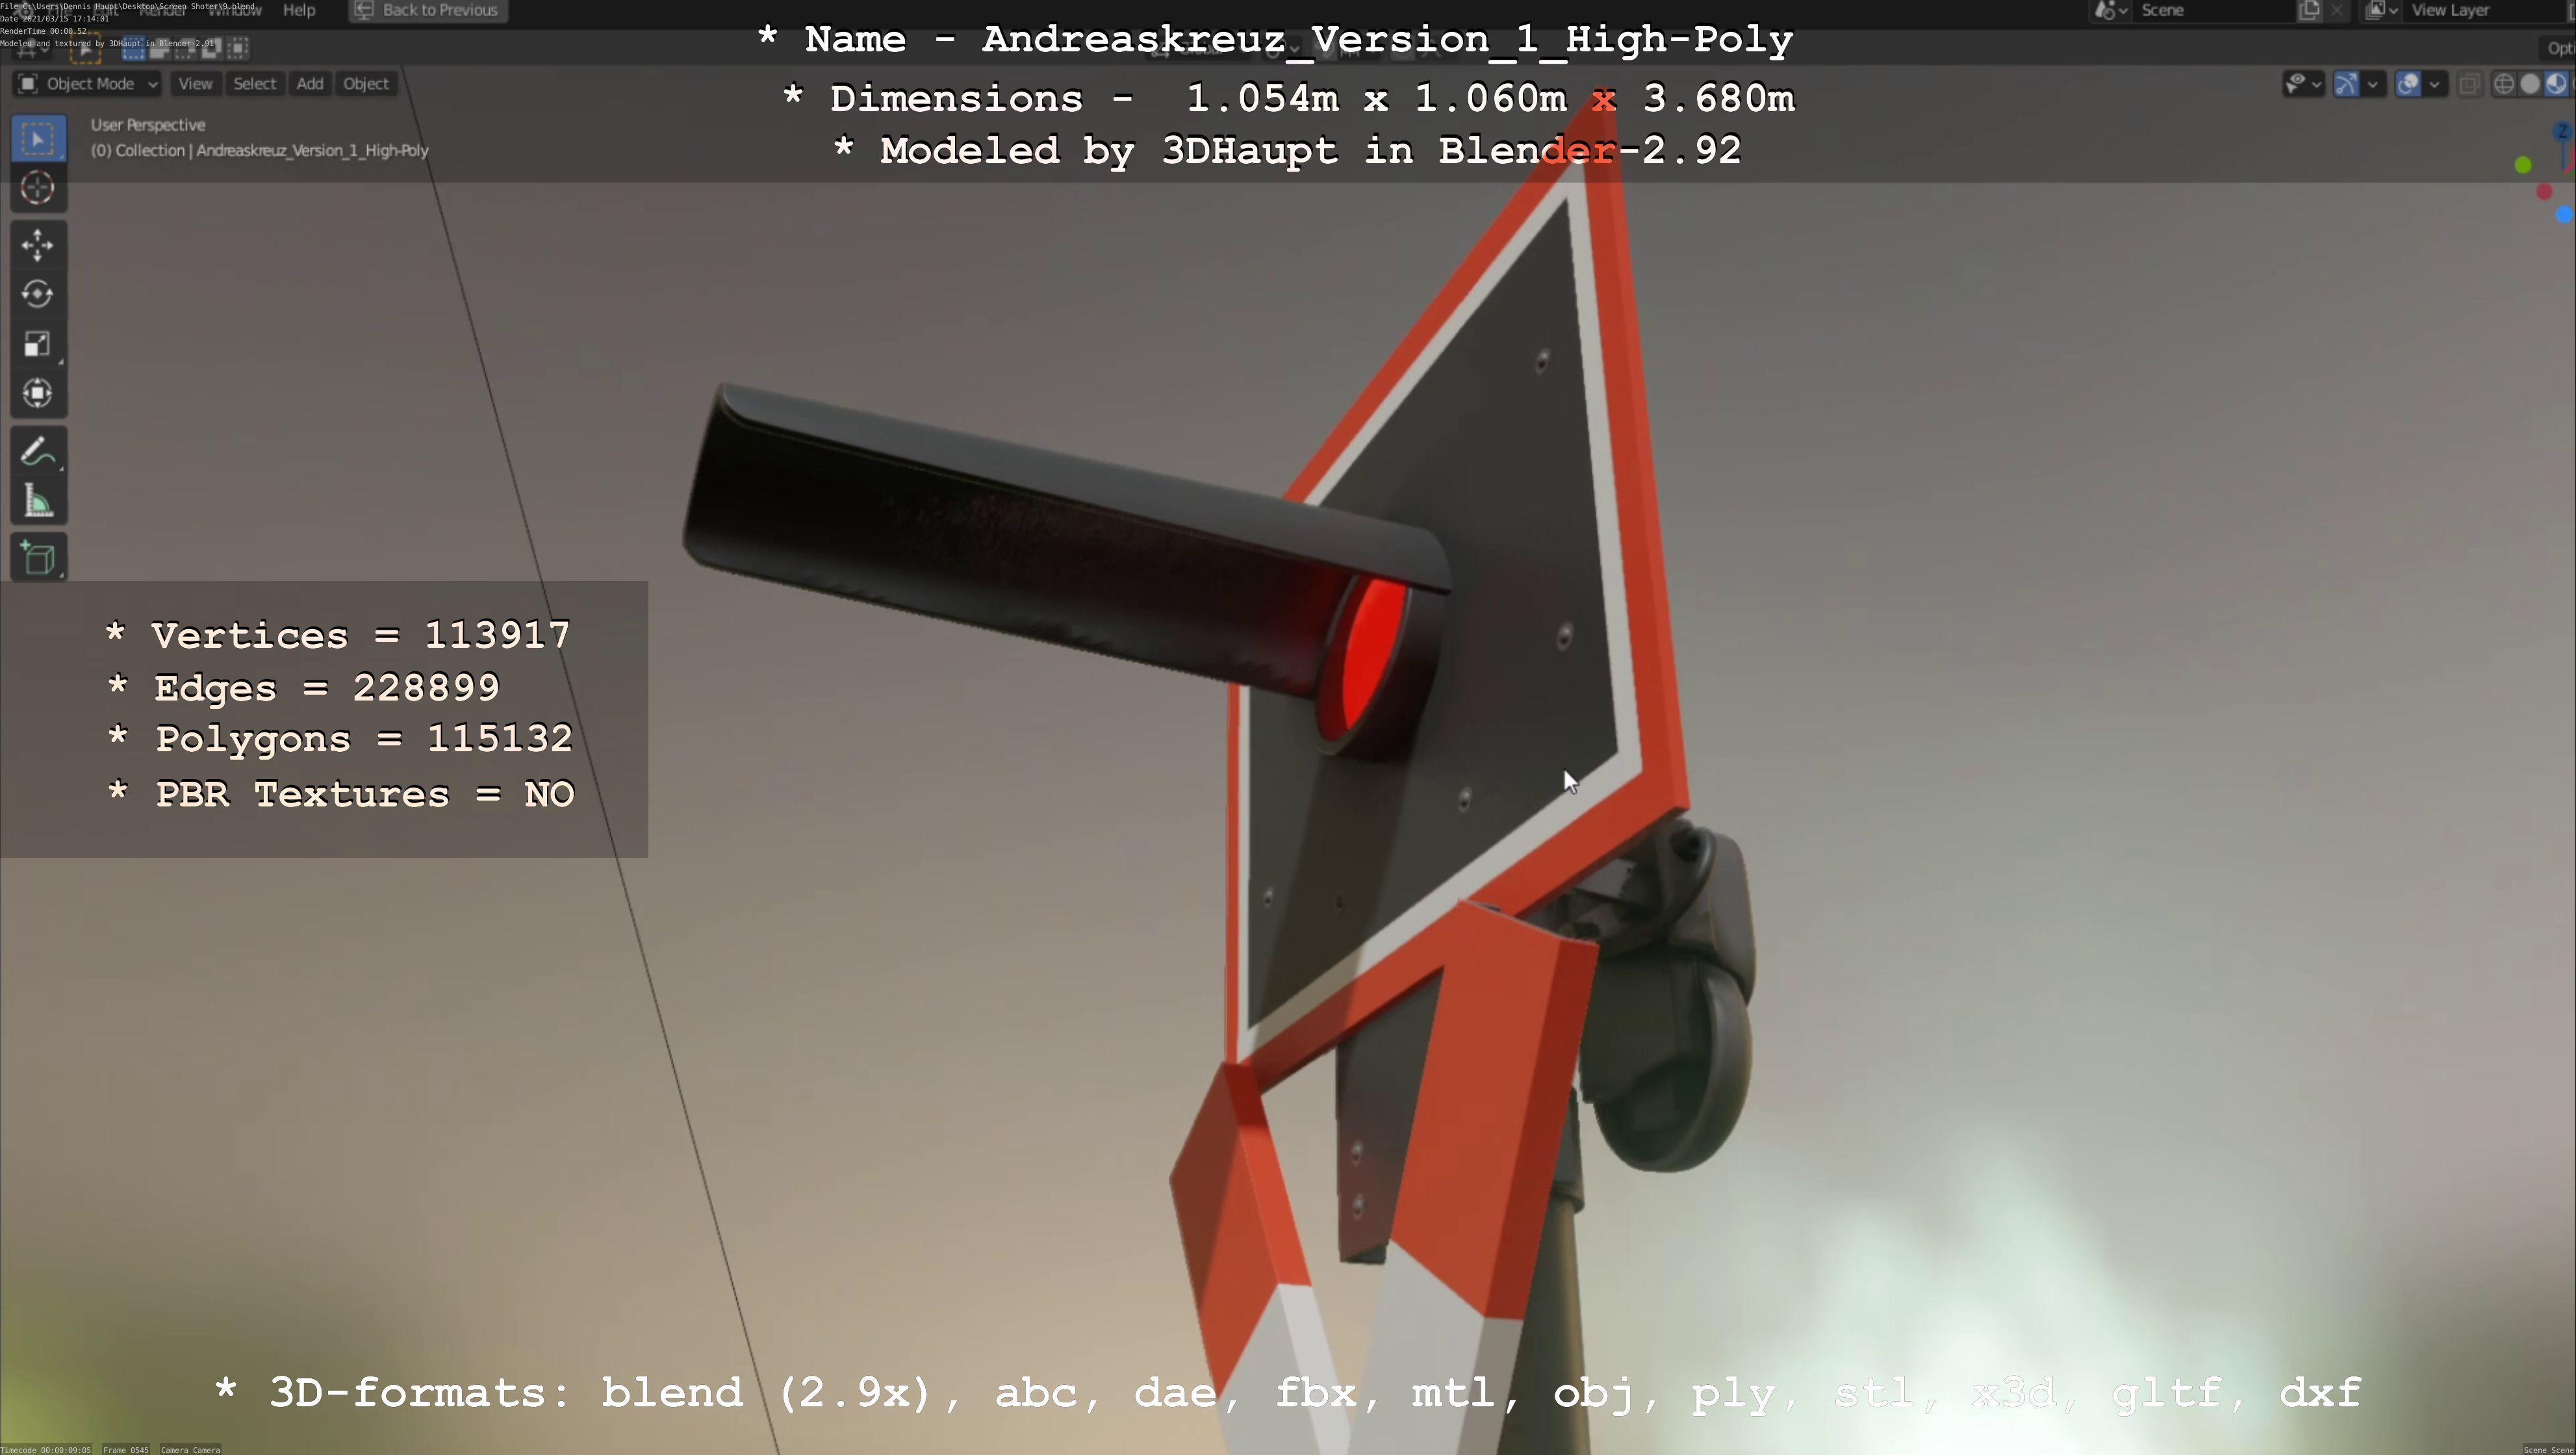Select the Transform tool
The height and width of the screenshot is (1455, 2576).
pyautogui.click(x=38, y=393)
